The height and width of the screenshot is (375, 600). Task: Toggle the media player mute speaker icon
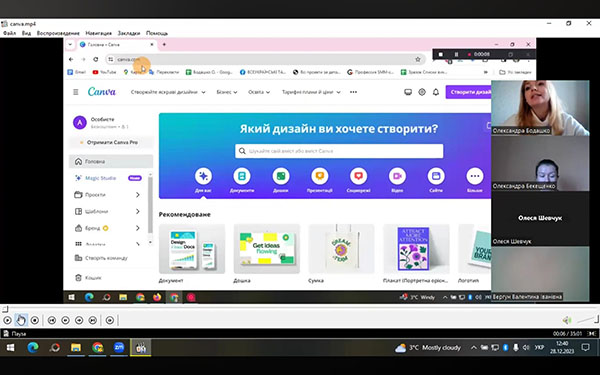567,320
